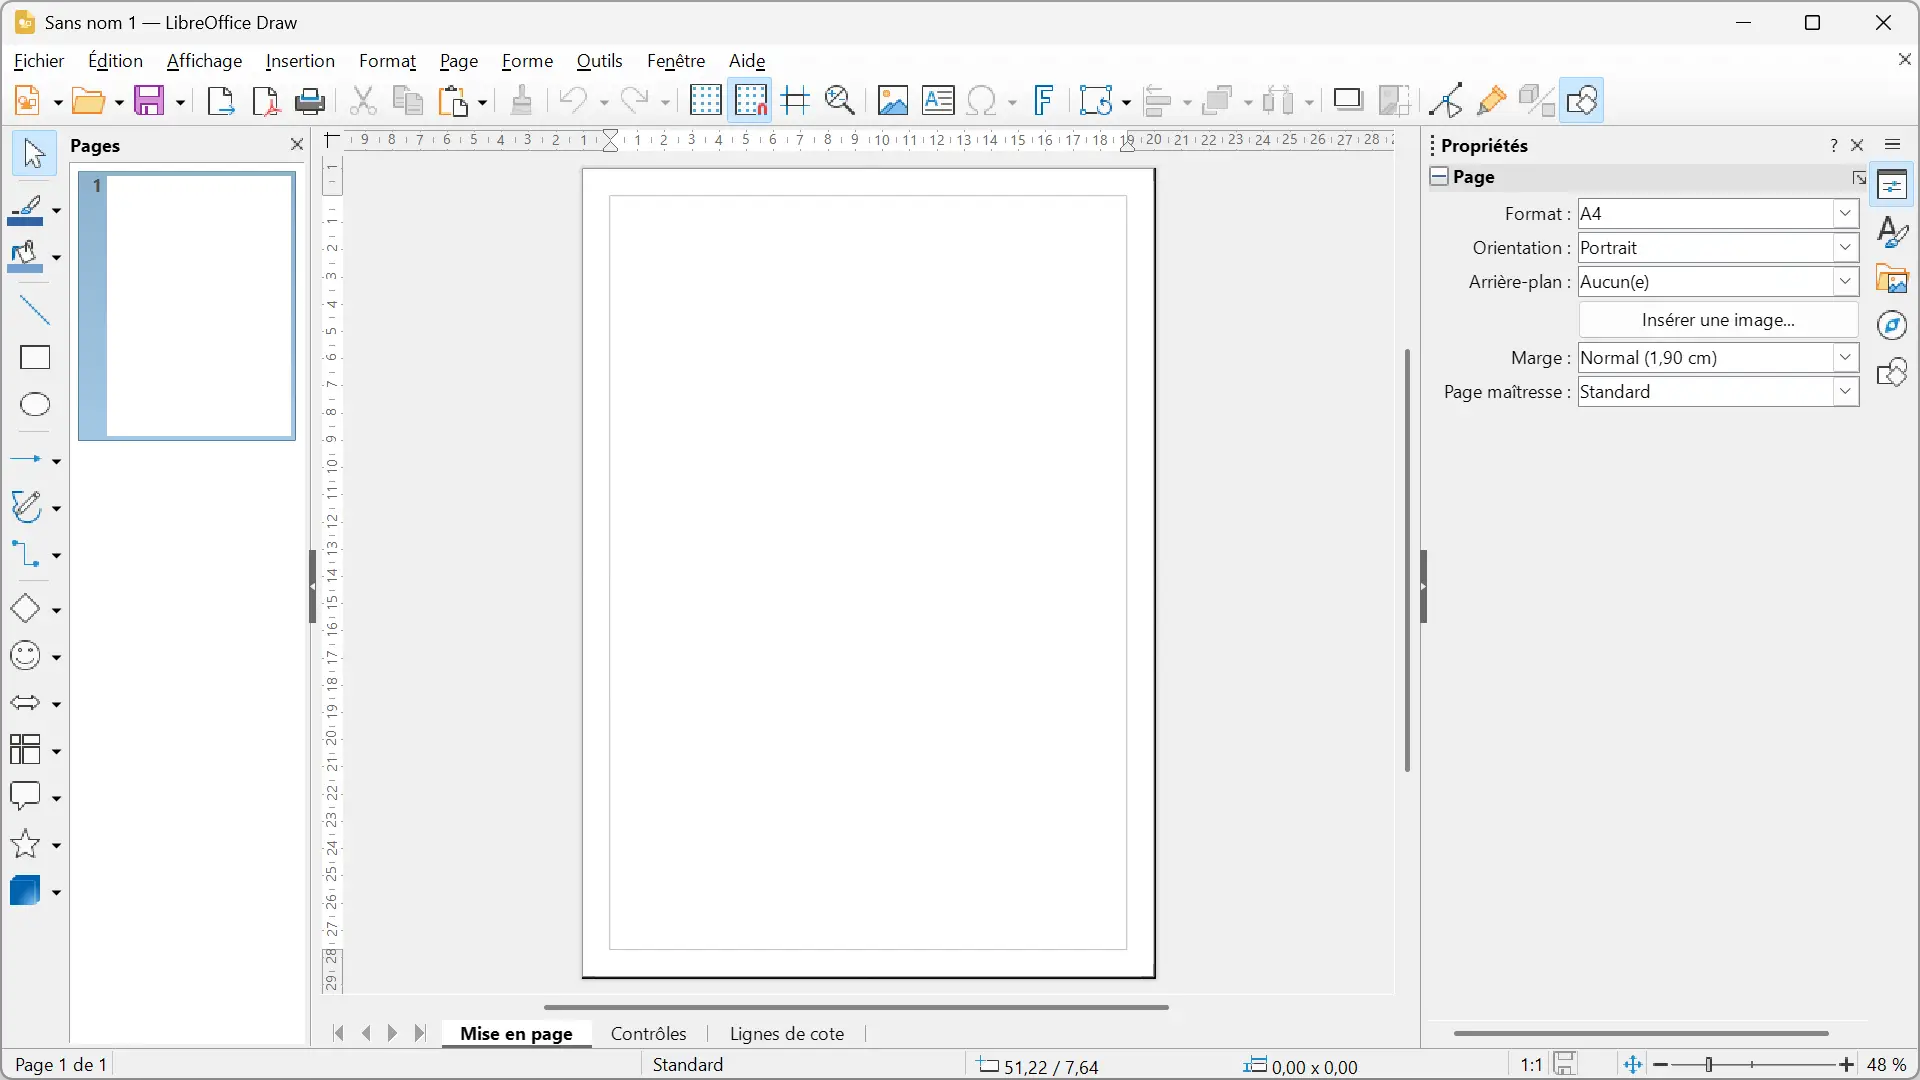The image size is (1920, 1080).
Task: Click the Insérer une image button
Action: pyautogui.click(x=1718, y=320)
